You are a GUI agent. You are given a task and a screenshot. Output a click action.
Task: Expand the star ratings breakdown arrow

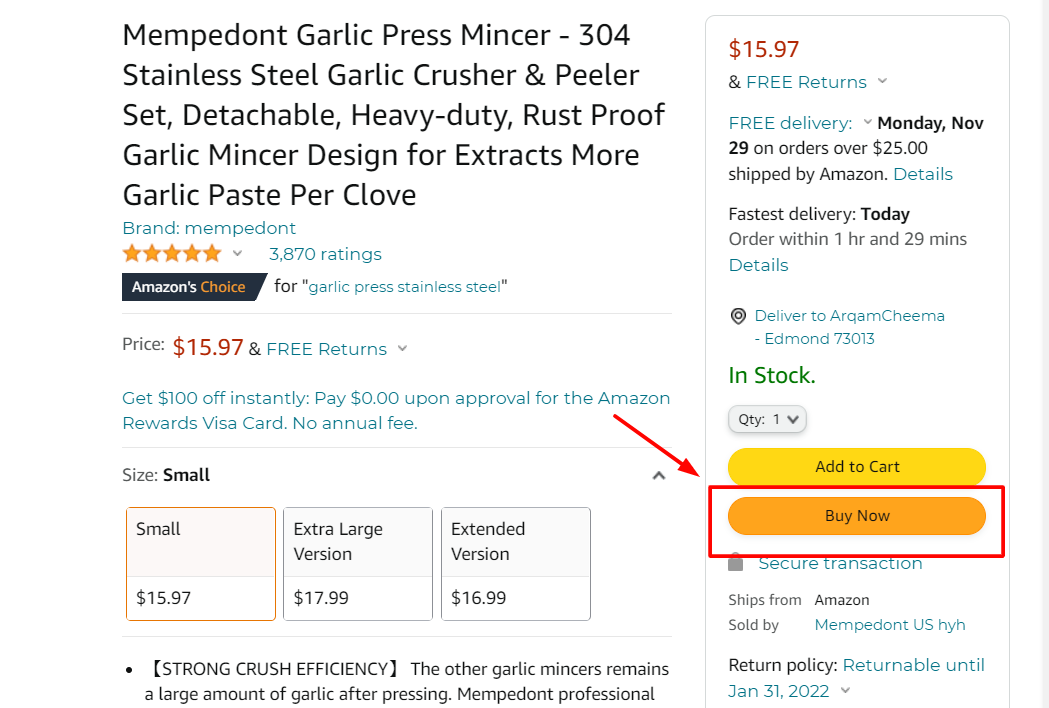[237, 254]
